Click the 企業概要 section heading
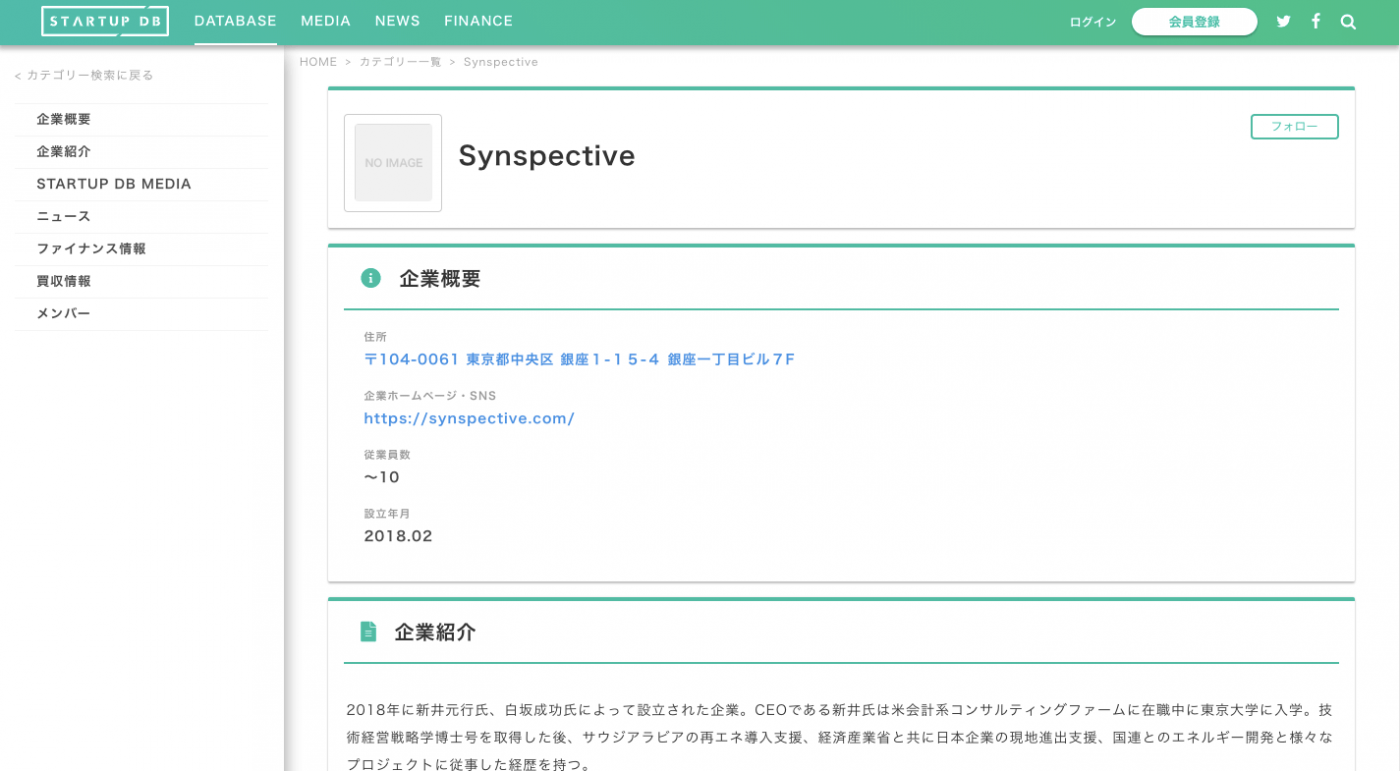The width and height of the screenshot is (1400, 771). (440, 279)
